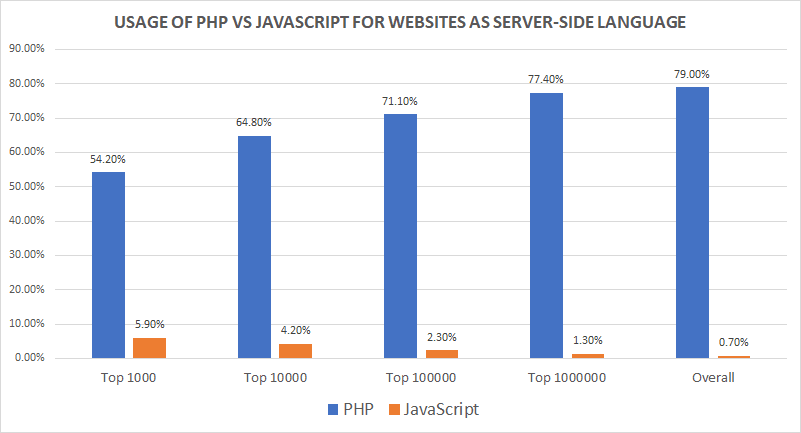
Task: Click the Overall category label
Action: [713, 378]
